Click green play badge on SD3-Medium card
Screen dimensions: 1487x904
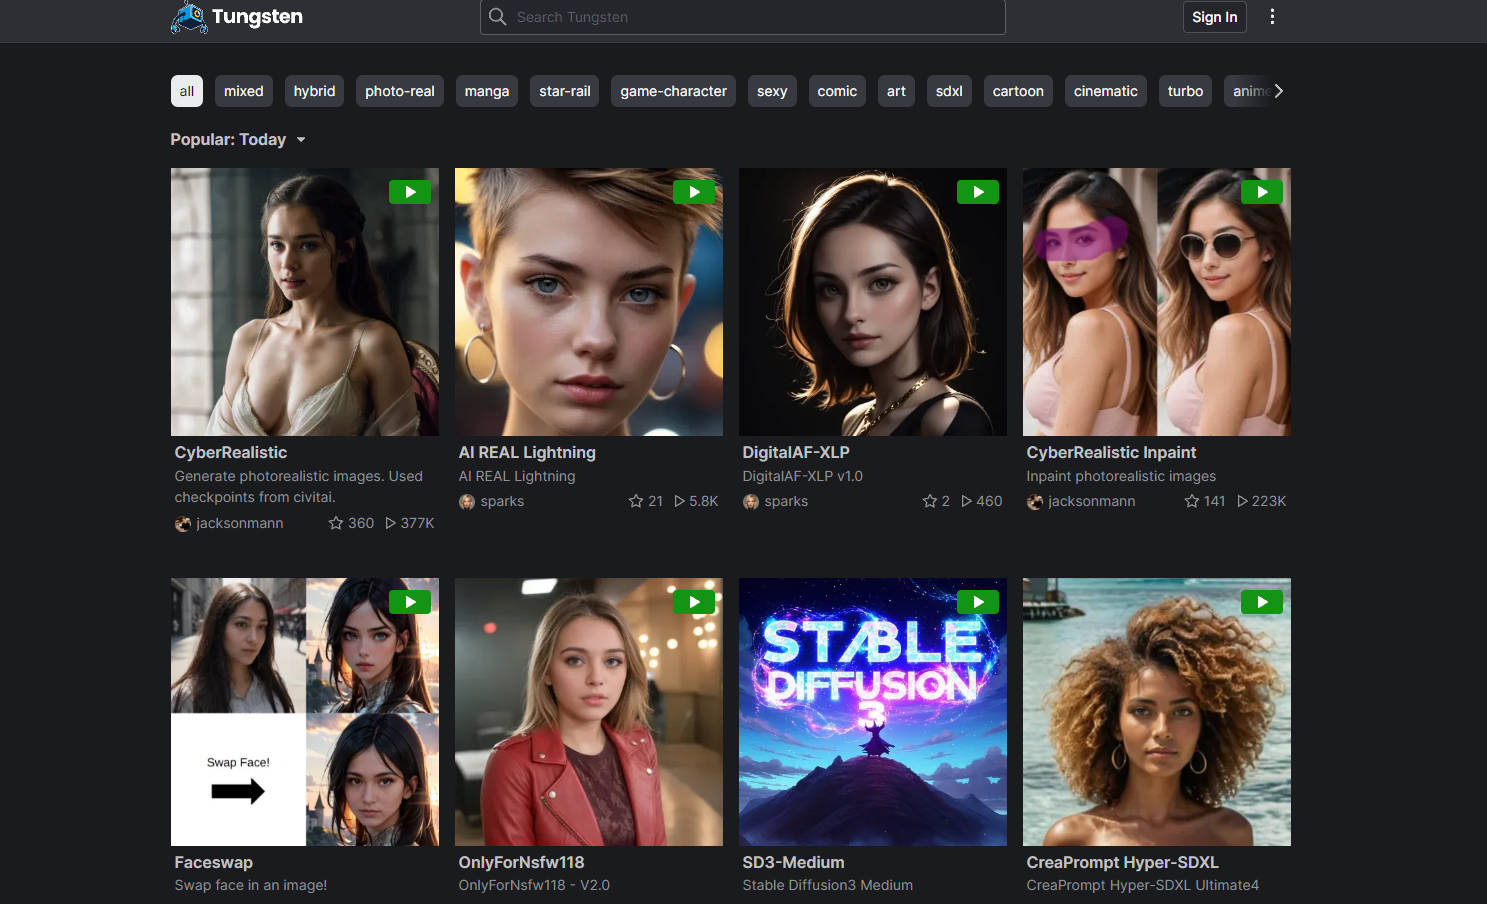pos(978,602)
